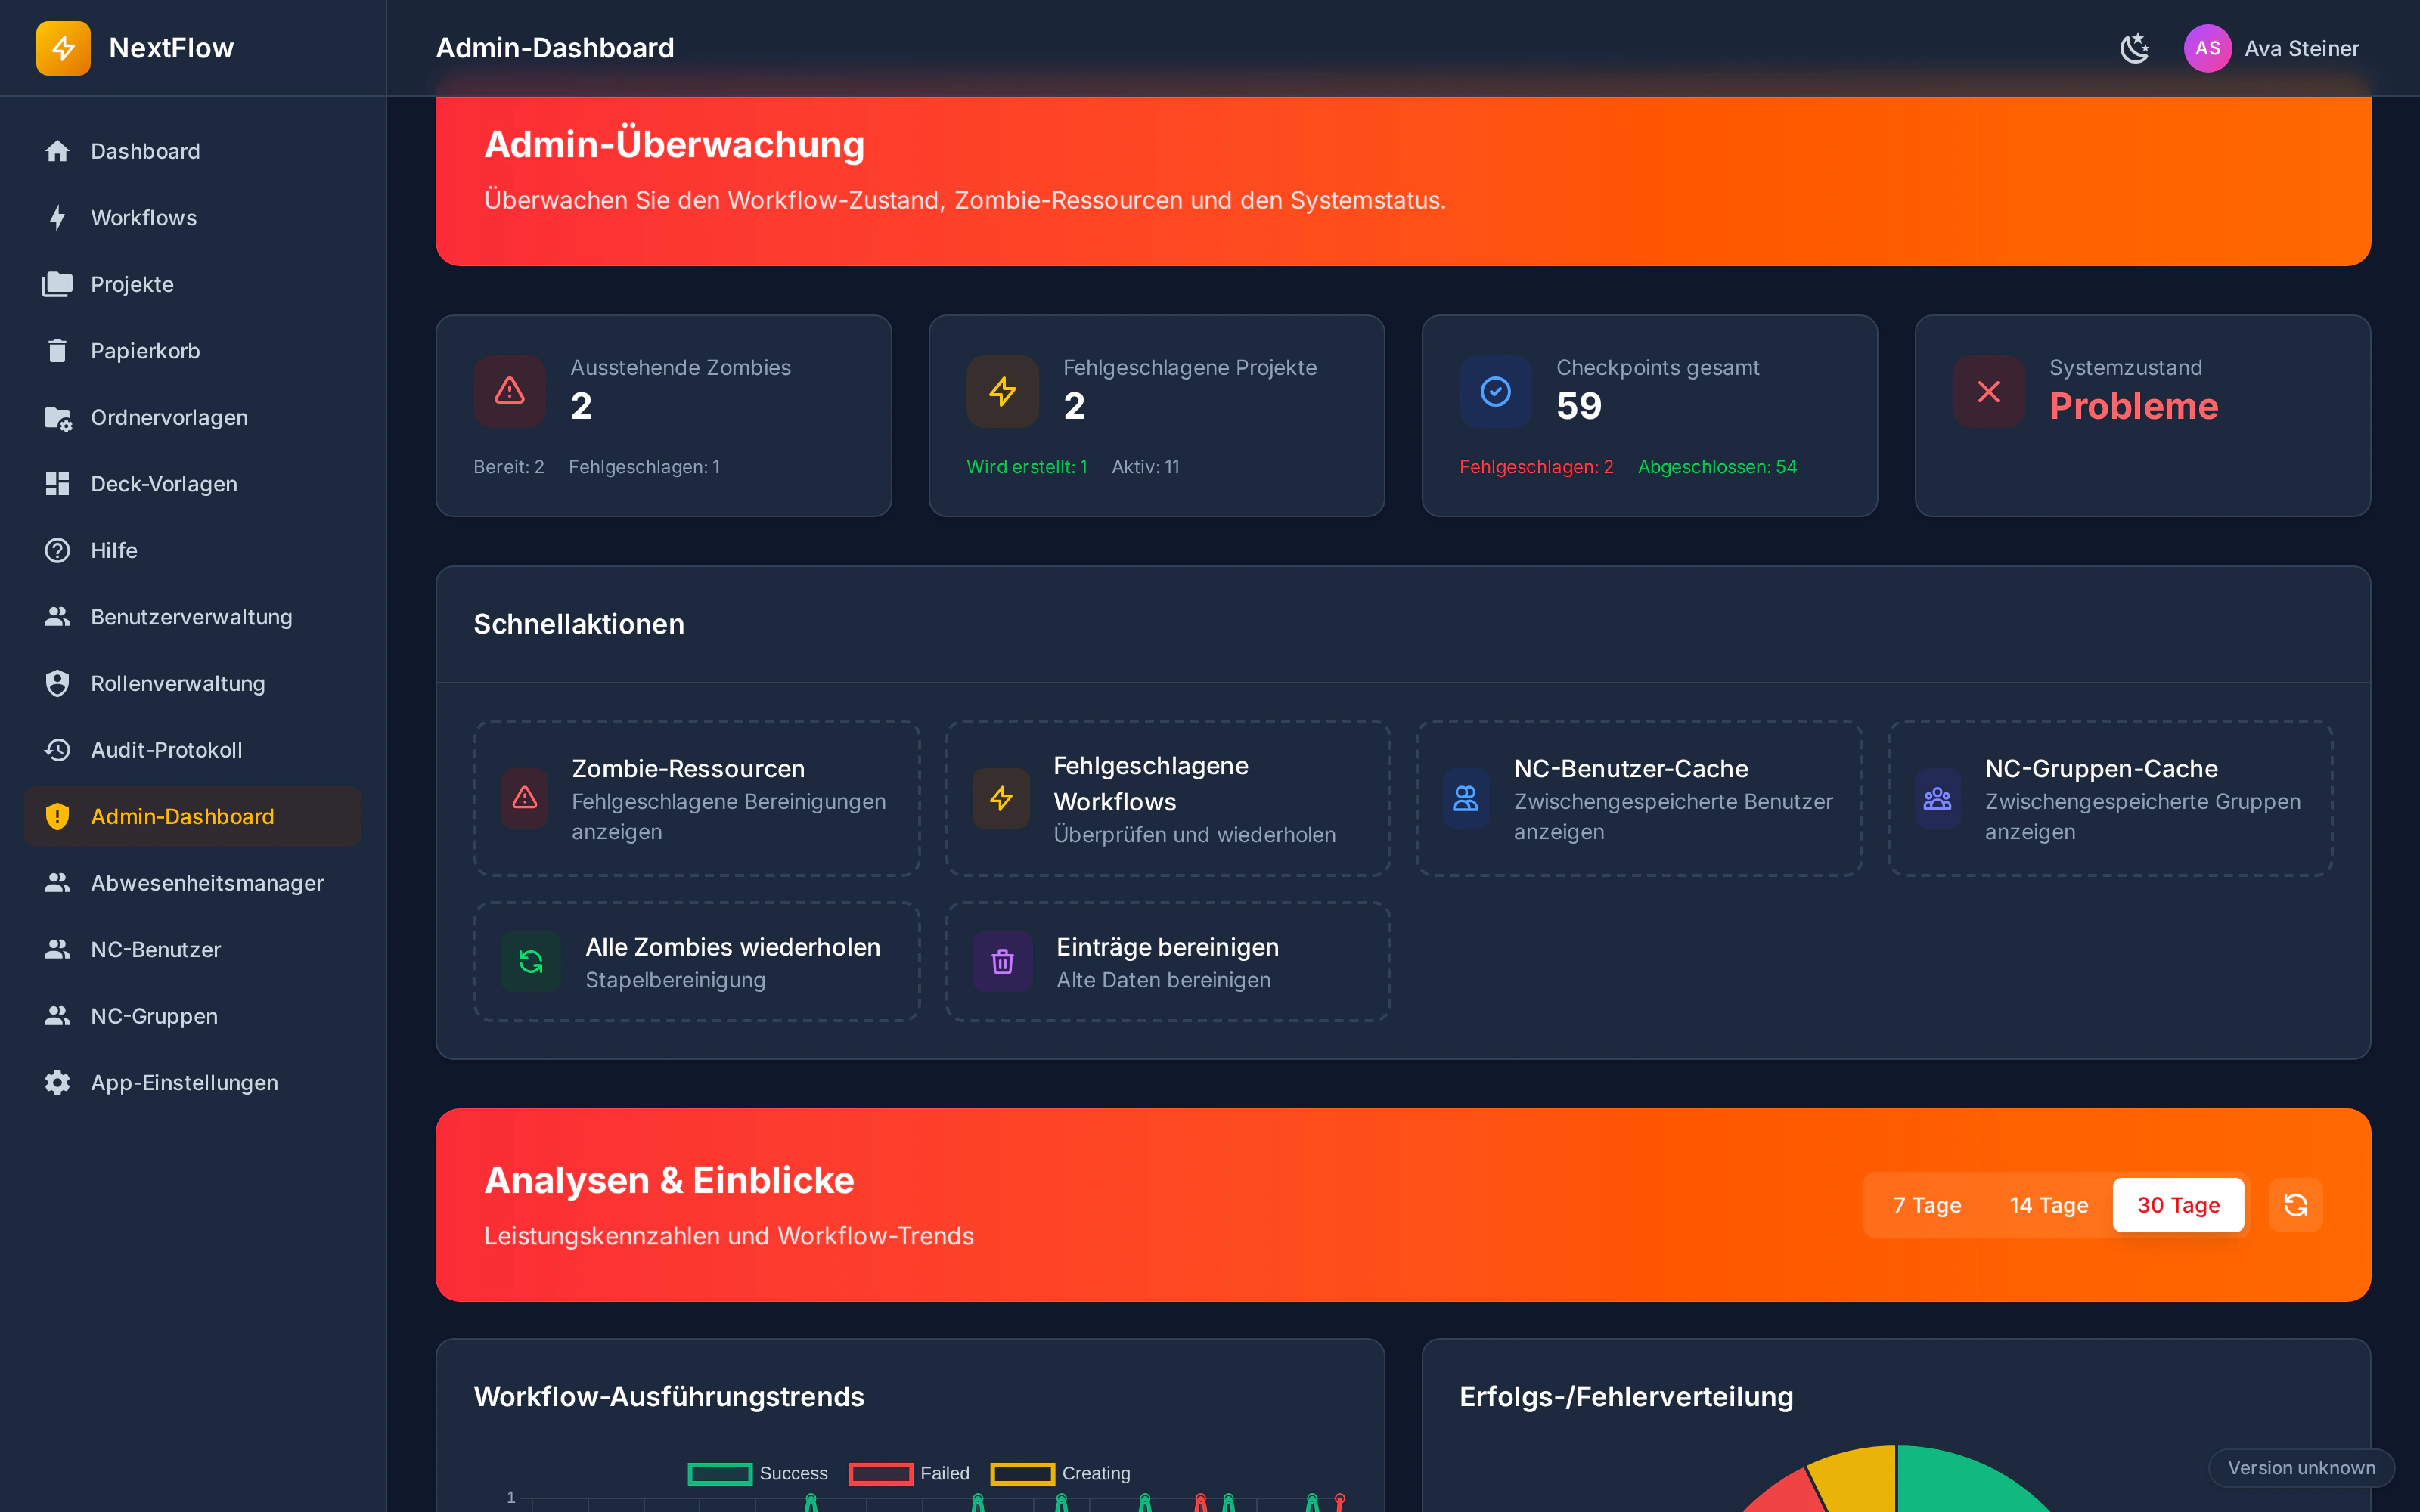Click the NC-Gruppen people icon
The width and height of the screenshot is (2420, 1512).
pyautogui.click(x=57, y=1016)
